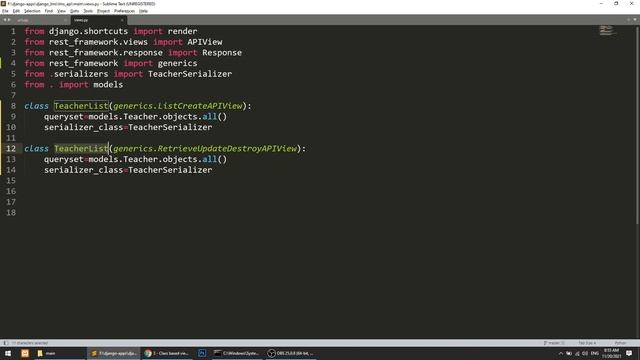The height and width of the screenshot is (360, 640).
Task: Open the Windows Start menu
Action: [x=8, y=353]
